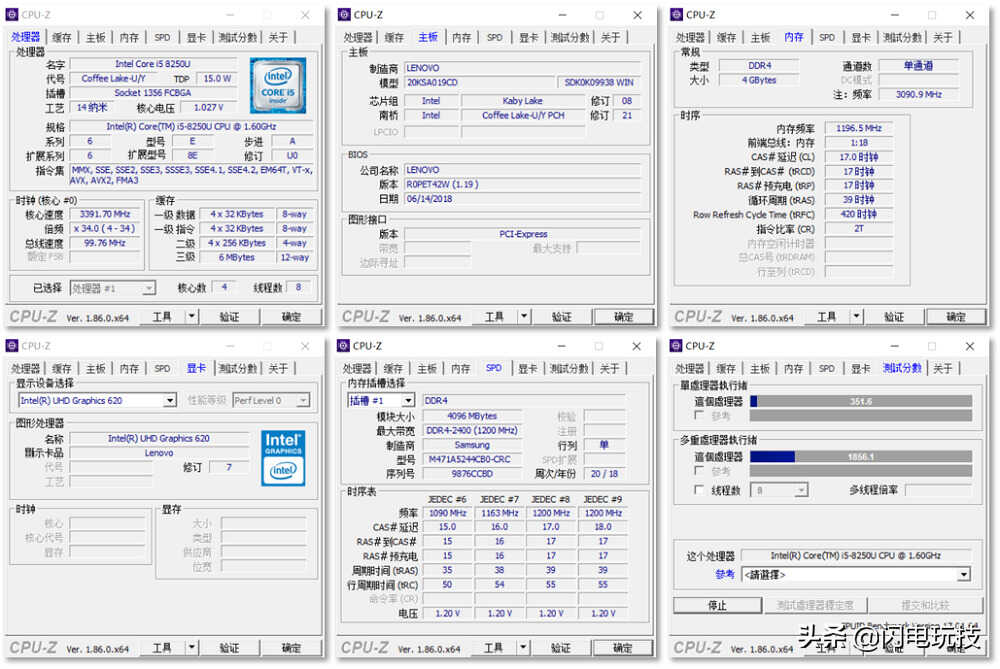Minimize the mainboard tab CPU-Z window

562,15
